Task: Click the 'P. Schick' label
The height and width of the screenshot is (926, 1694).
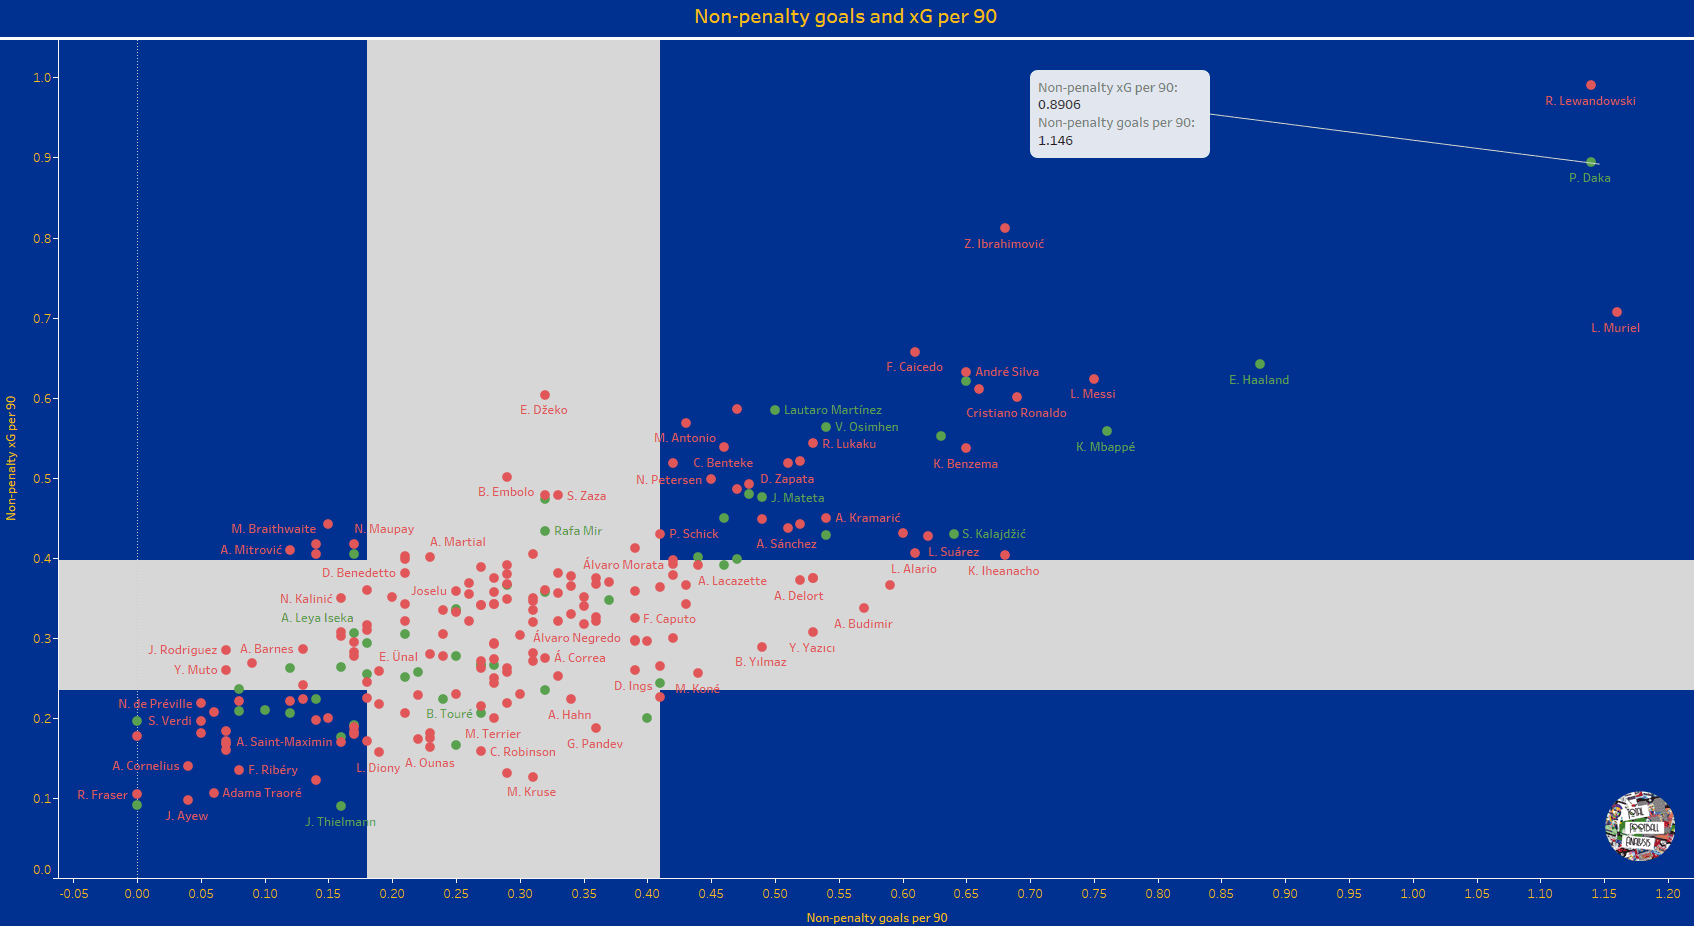Action: coord(694,534)
